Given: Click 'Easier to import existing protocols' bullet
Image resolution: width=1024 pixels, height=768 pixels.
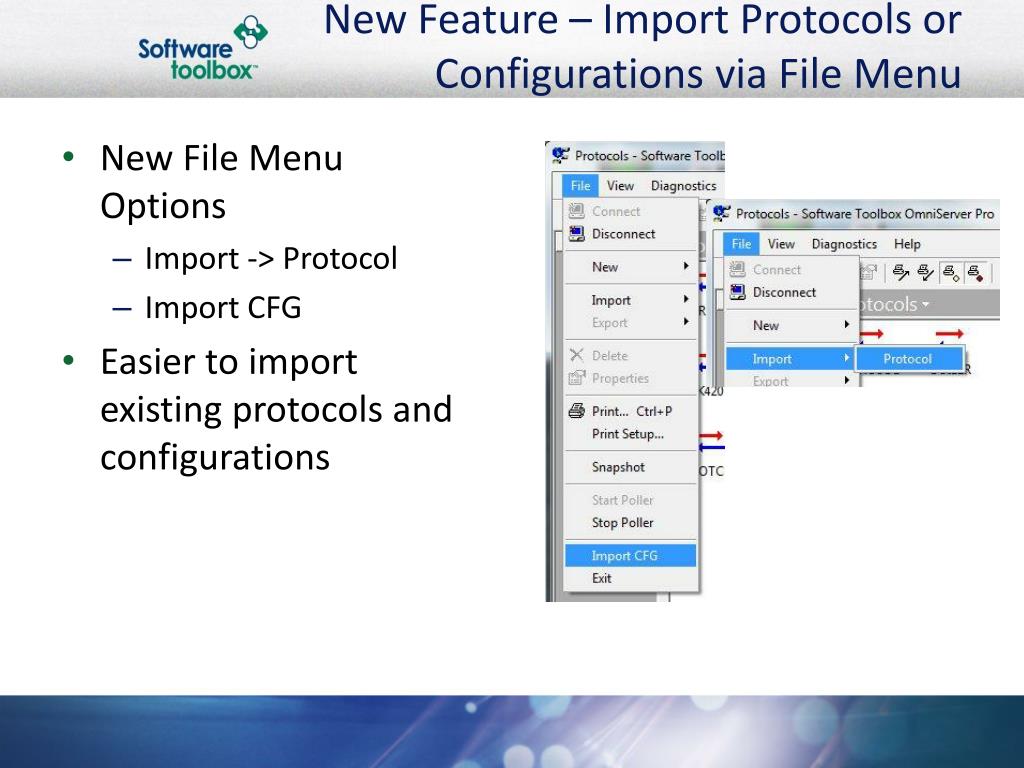Looking at the screenshot, I should [276, 409].
